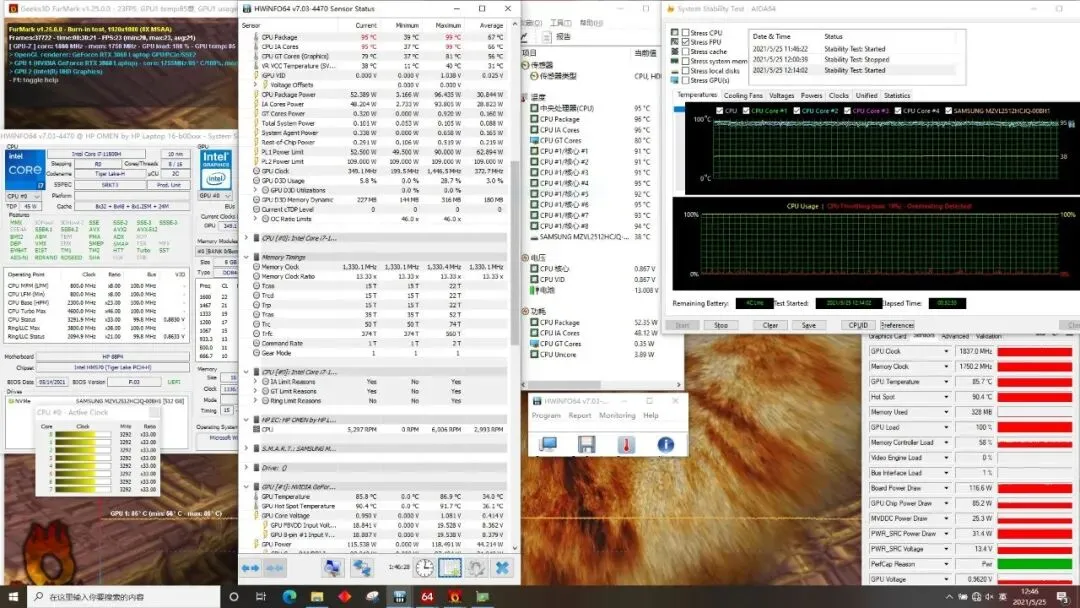Collapse the Memory Timings sensor group
The height and width of the screenshot is (608, 1080).
[246, 257]
